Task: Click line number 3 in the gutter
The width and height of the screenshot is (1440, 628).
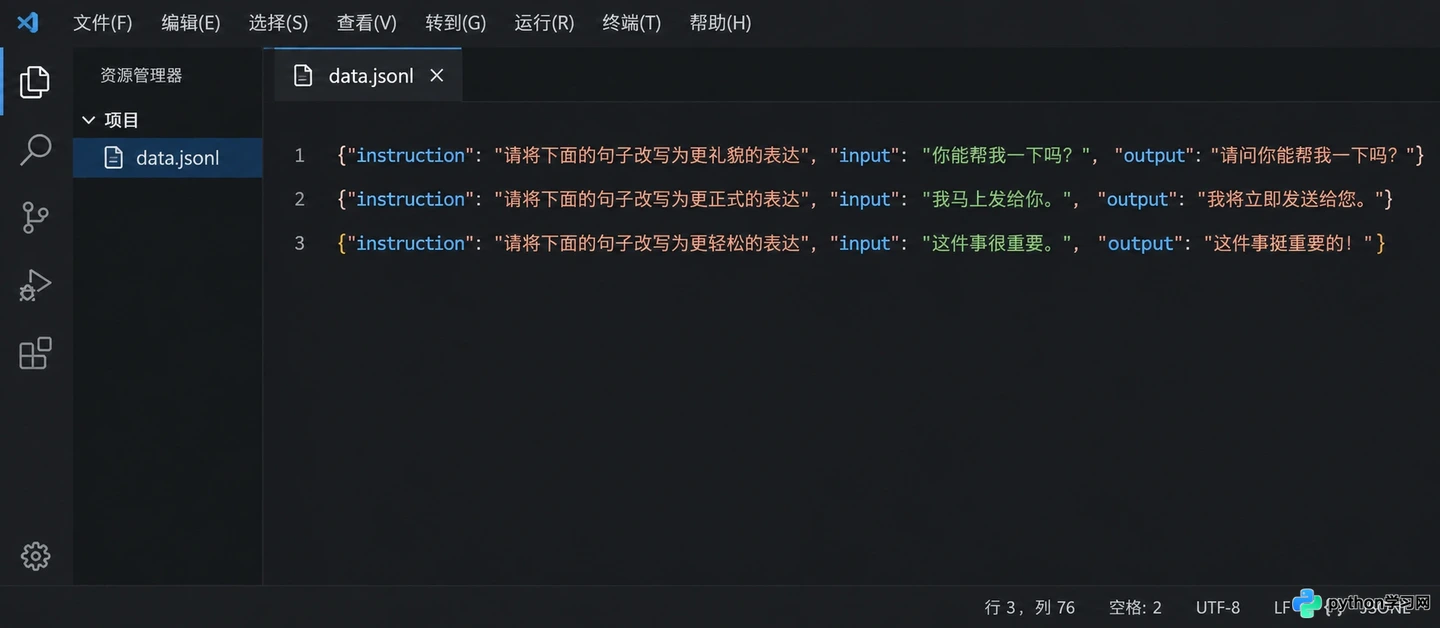Action: 299,243
